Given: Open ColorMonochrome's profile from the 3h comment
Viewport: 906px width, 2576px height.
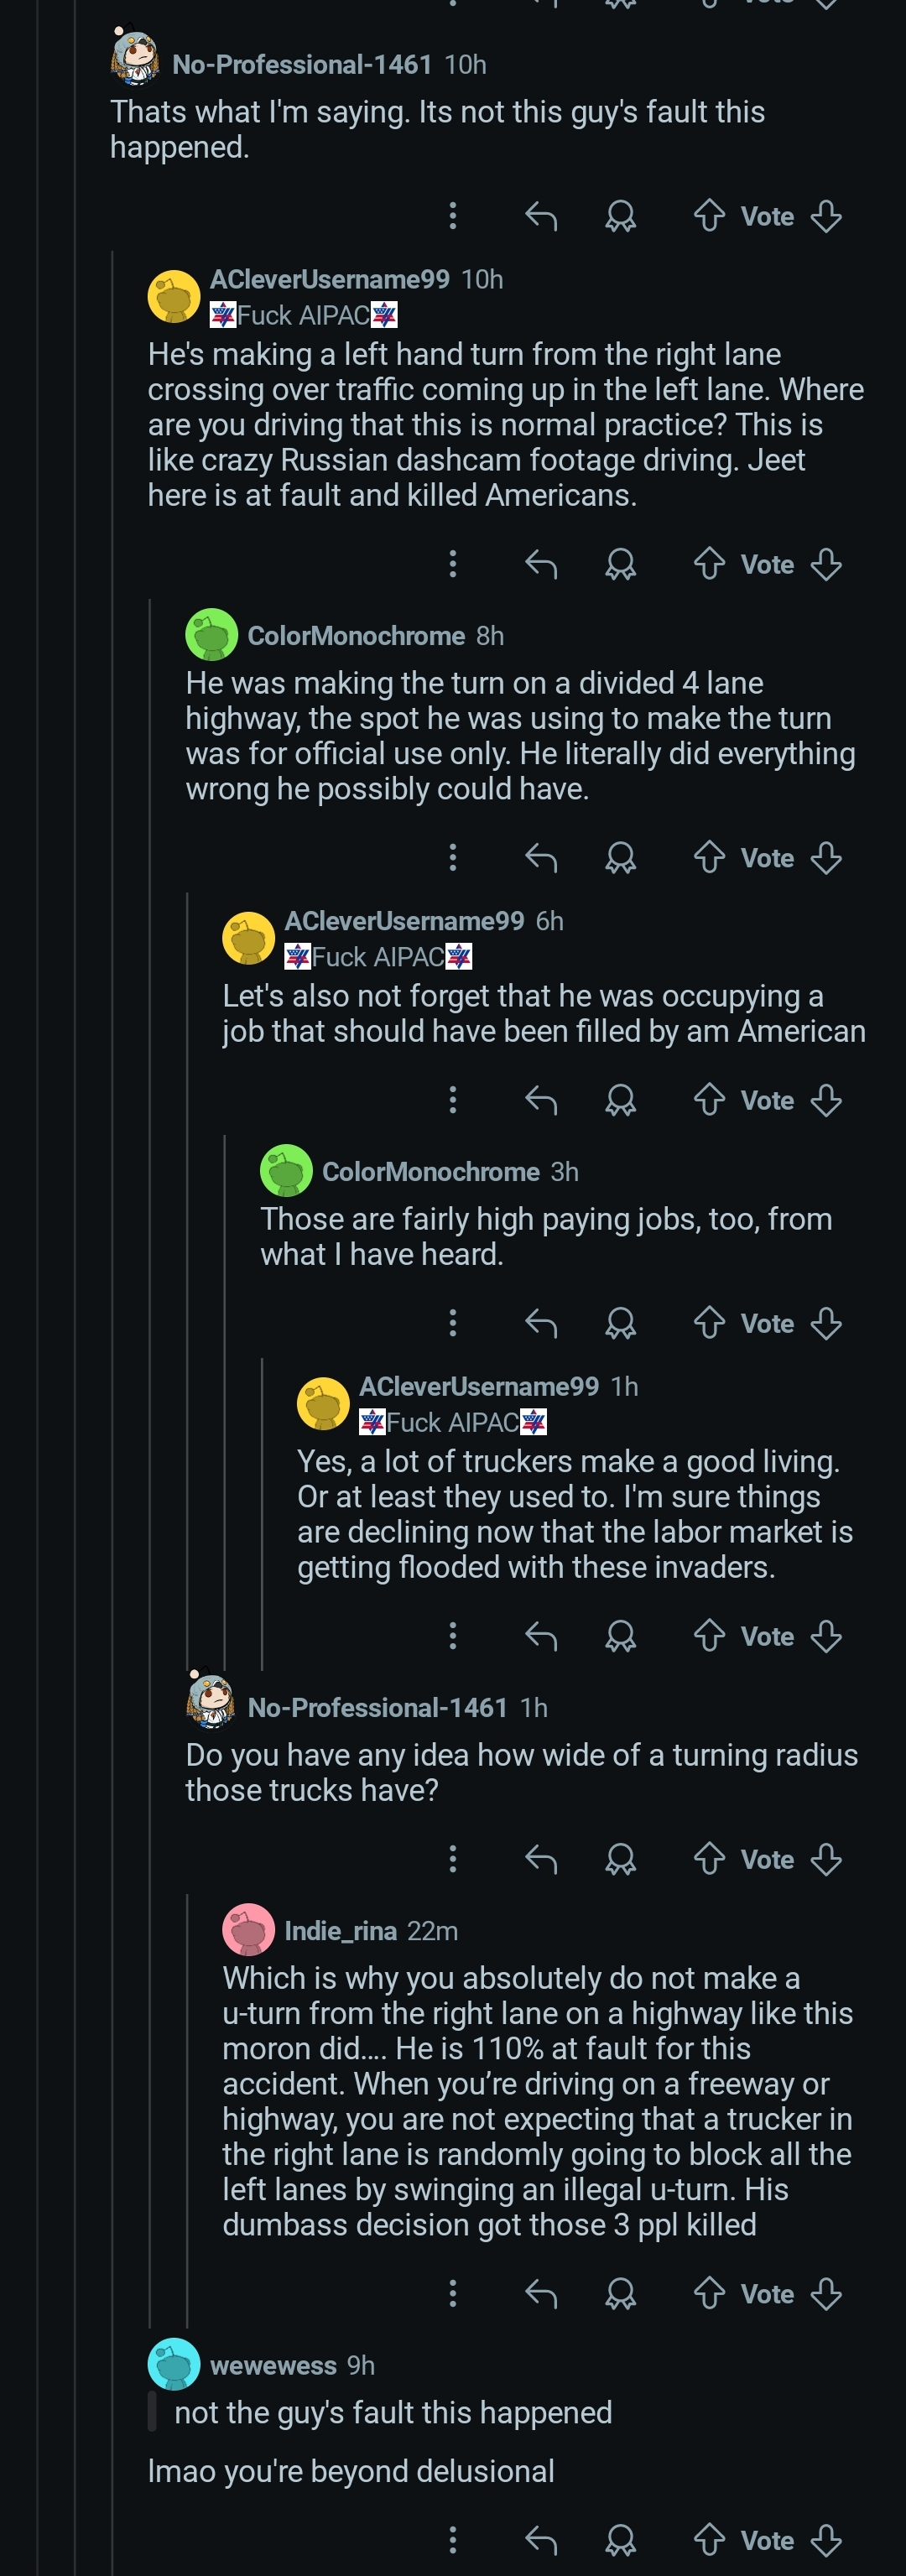Looking at the screenshot, I should (430, 1171).
